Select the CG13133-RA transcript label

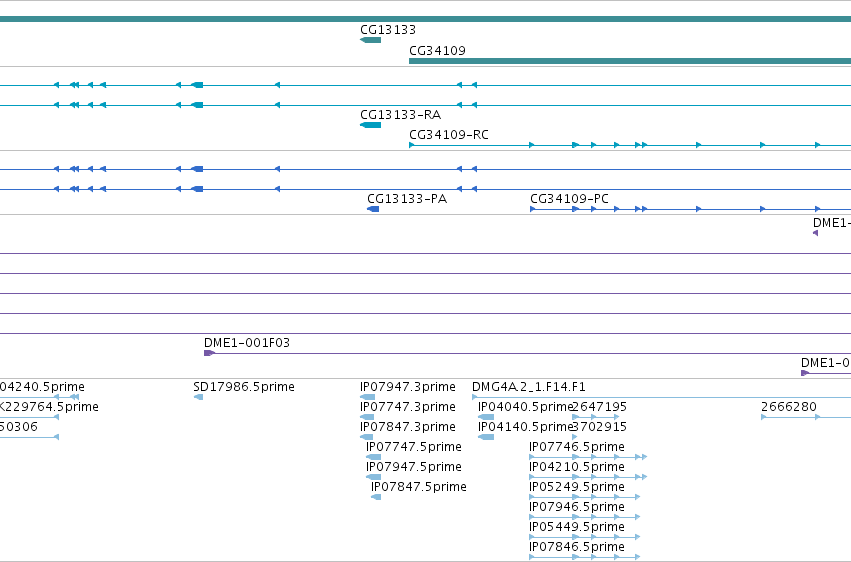click(x=400, y=115)
